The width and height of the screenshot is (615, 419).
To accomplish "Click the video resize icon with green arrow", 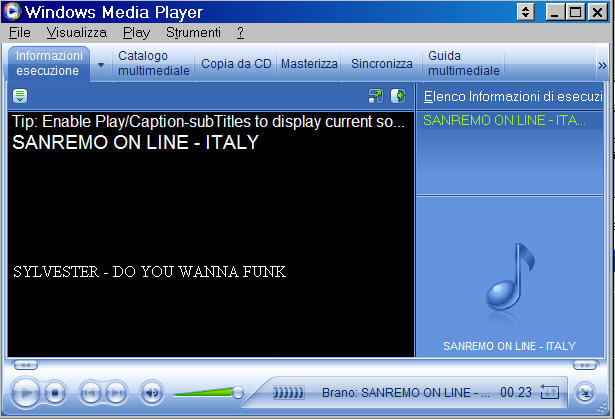I will pyautogui.click(x=376, y=96).
